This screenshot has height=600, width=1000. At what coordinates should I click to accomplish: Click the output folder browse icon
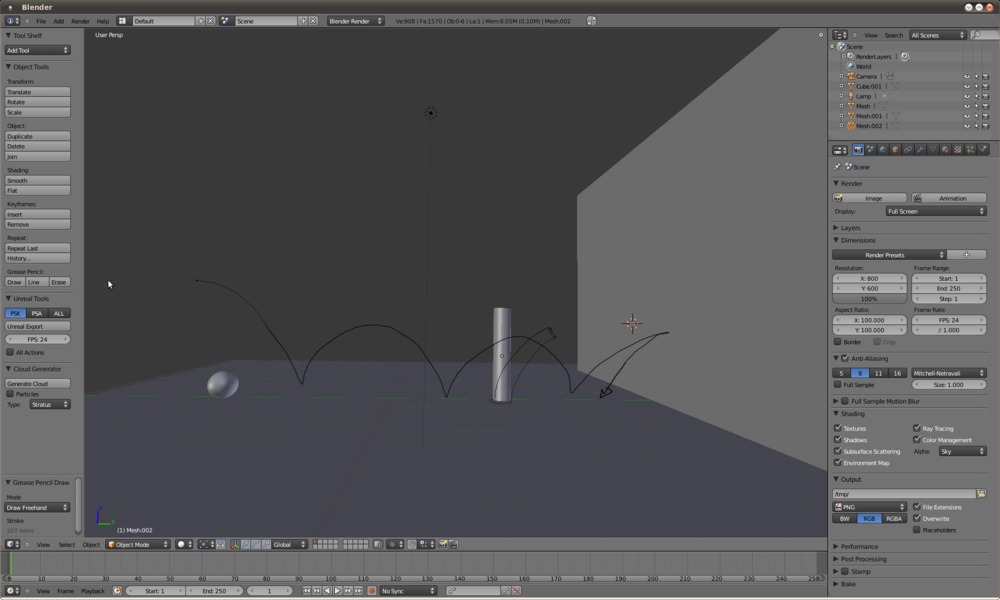[x=982, y=494]
